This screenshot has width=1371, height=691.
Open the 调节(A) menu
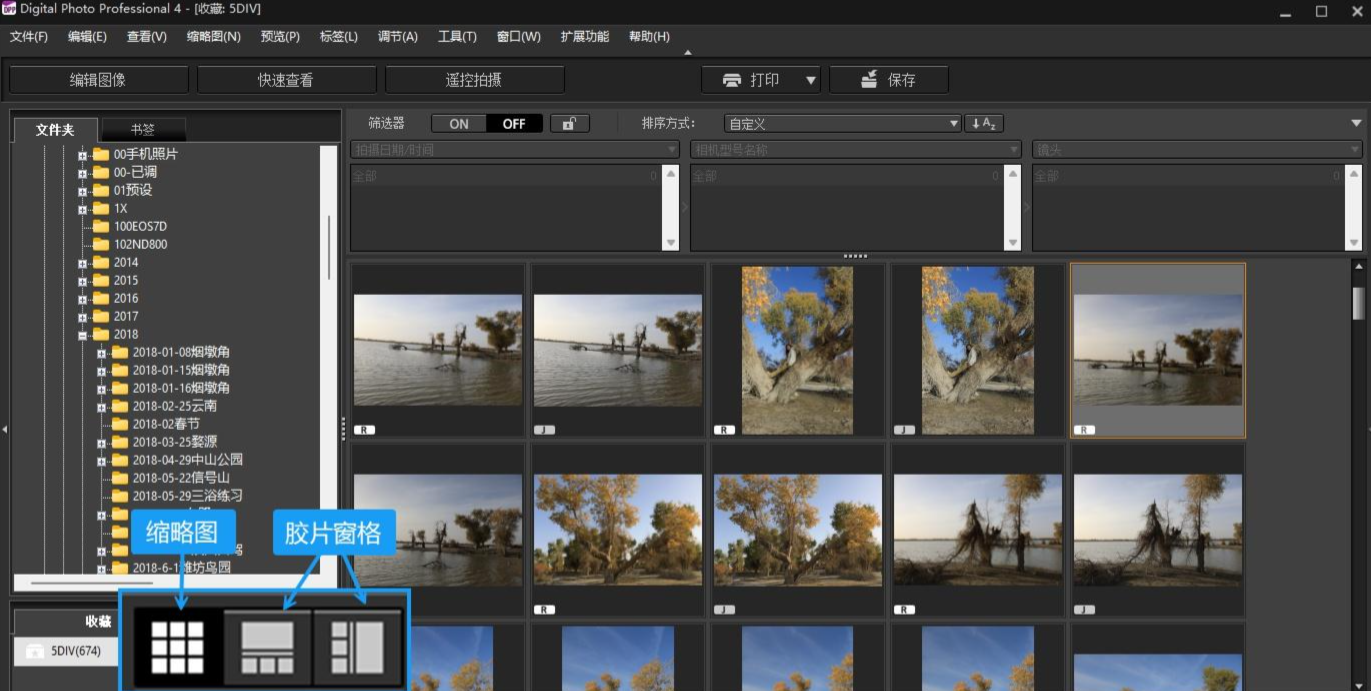pyautogui.click(x=397, y=37)
